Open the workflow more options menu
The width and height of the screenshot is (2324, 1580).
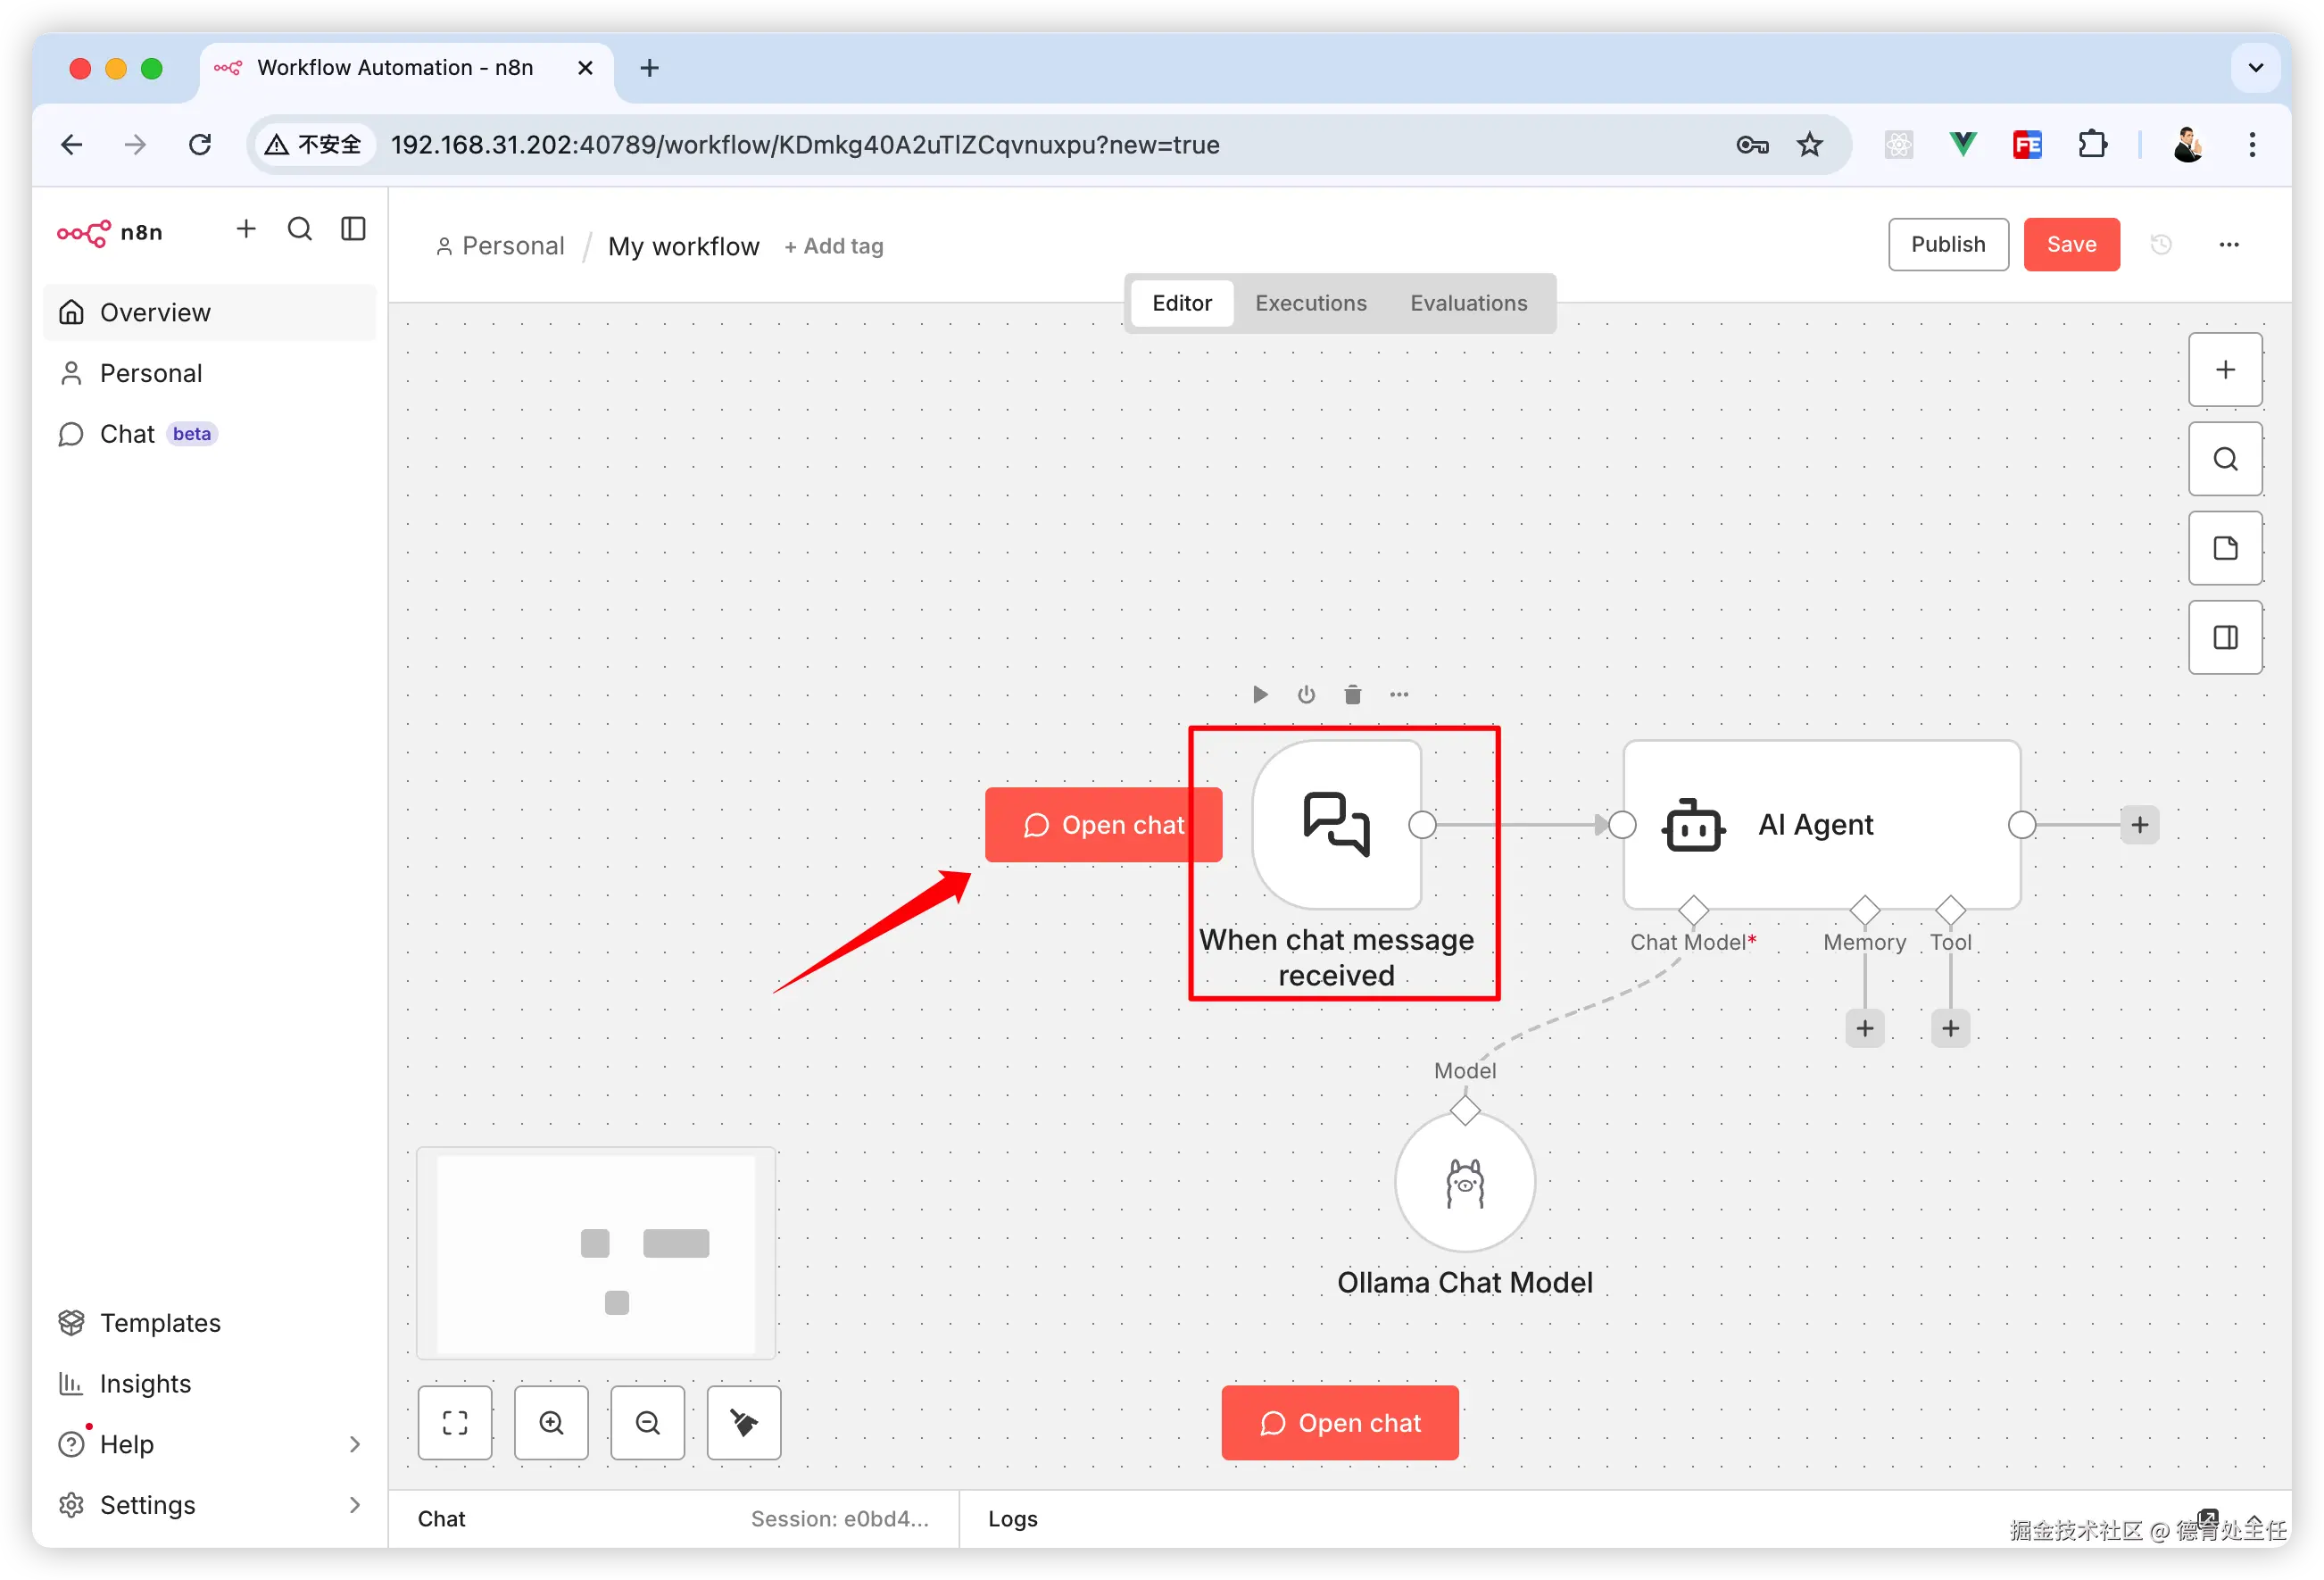(x=2229, y=245)
